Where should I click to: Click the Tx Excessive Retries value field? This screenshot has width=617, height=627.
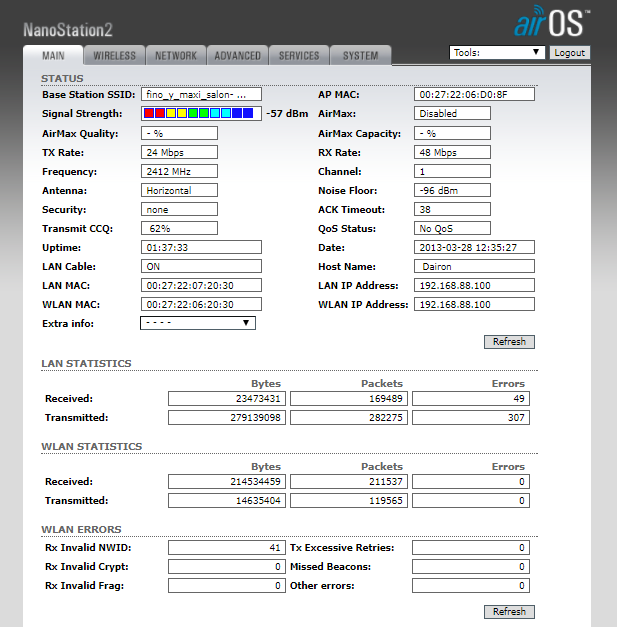[x=471, y=547]
